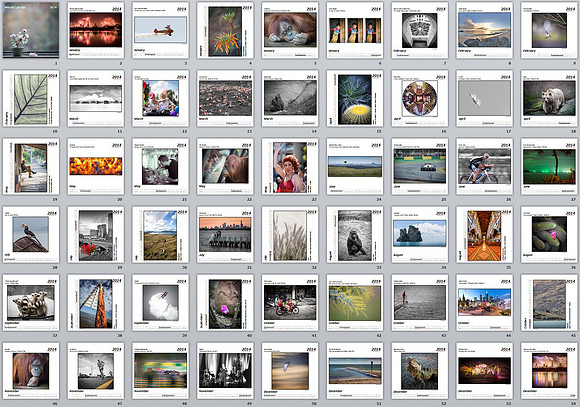Select slide 43 monochrome lighthouse and sea
This screenshot has width=580, height=407.
pos(420,303)
